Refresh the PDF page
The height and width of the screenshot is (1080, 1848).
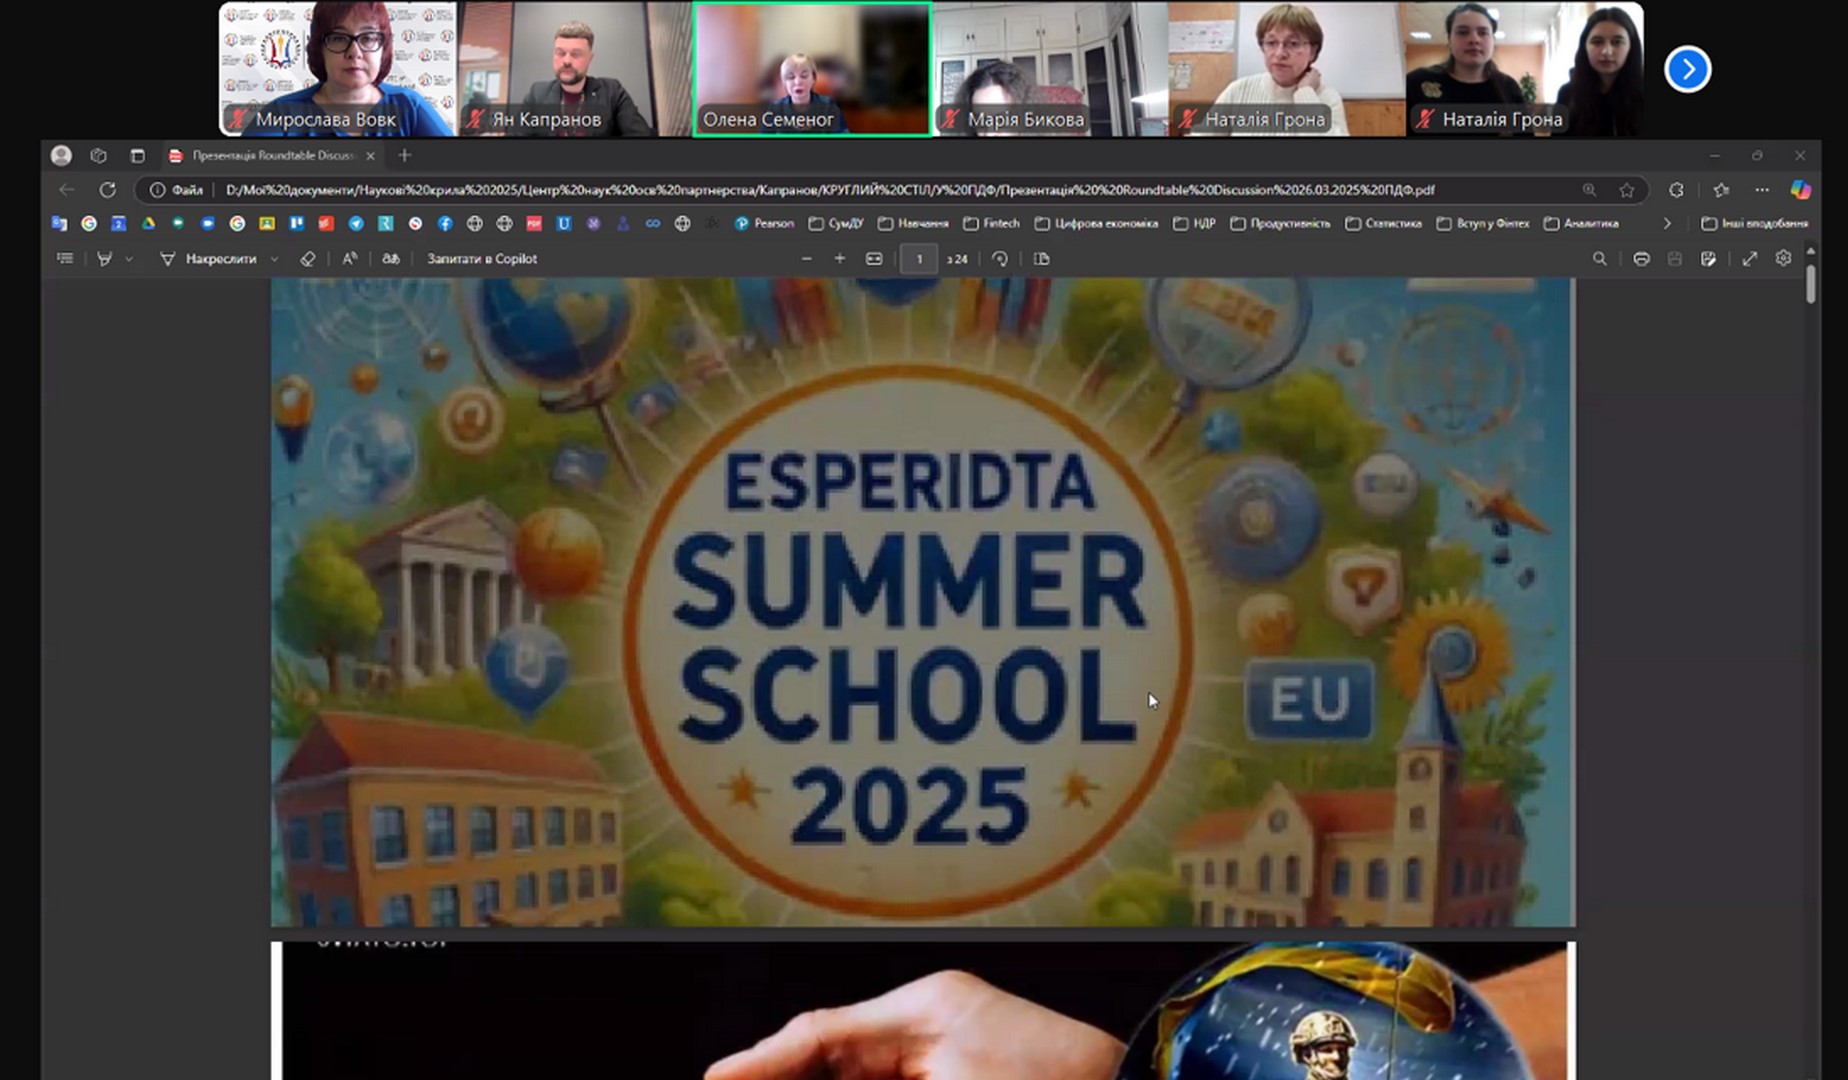[x=107, y=190]
